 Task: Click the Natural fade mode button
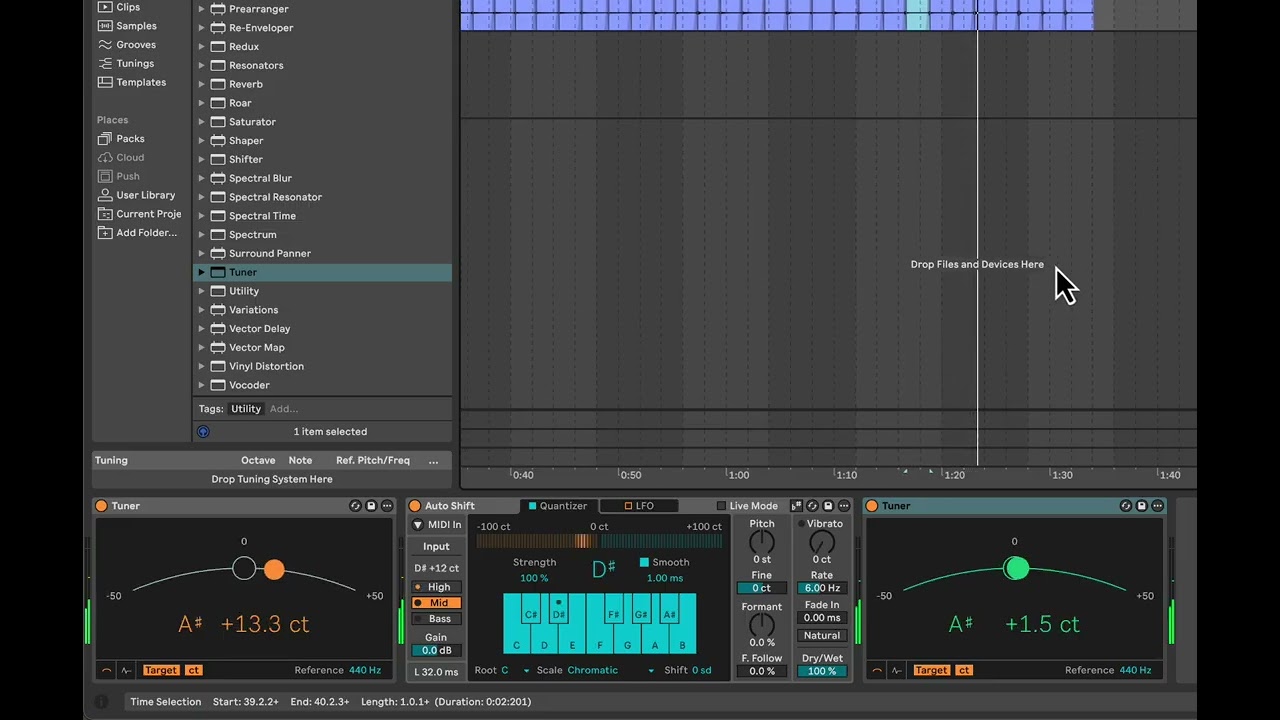tap(822, 636)
